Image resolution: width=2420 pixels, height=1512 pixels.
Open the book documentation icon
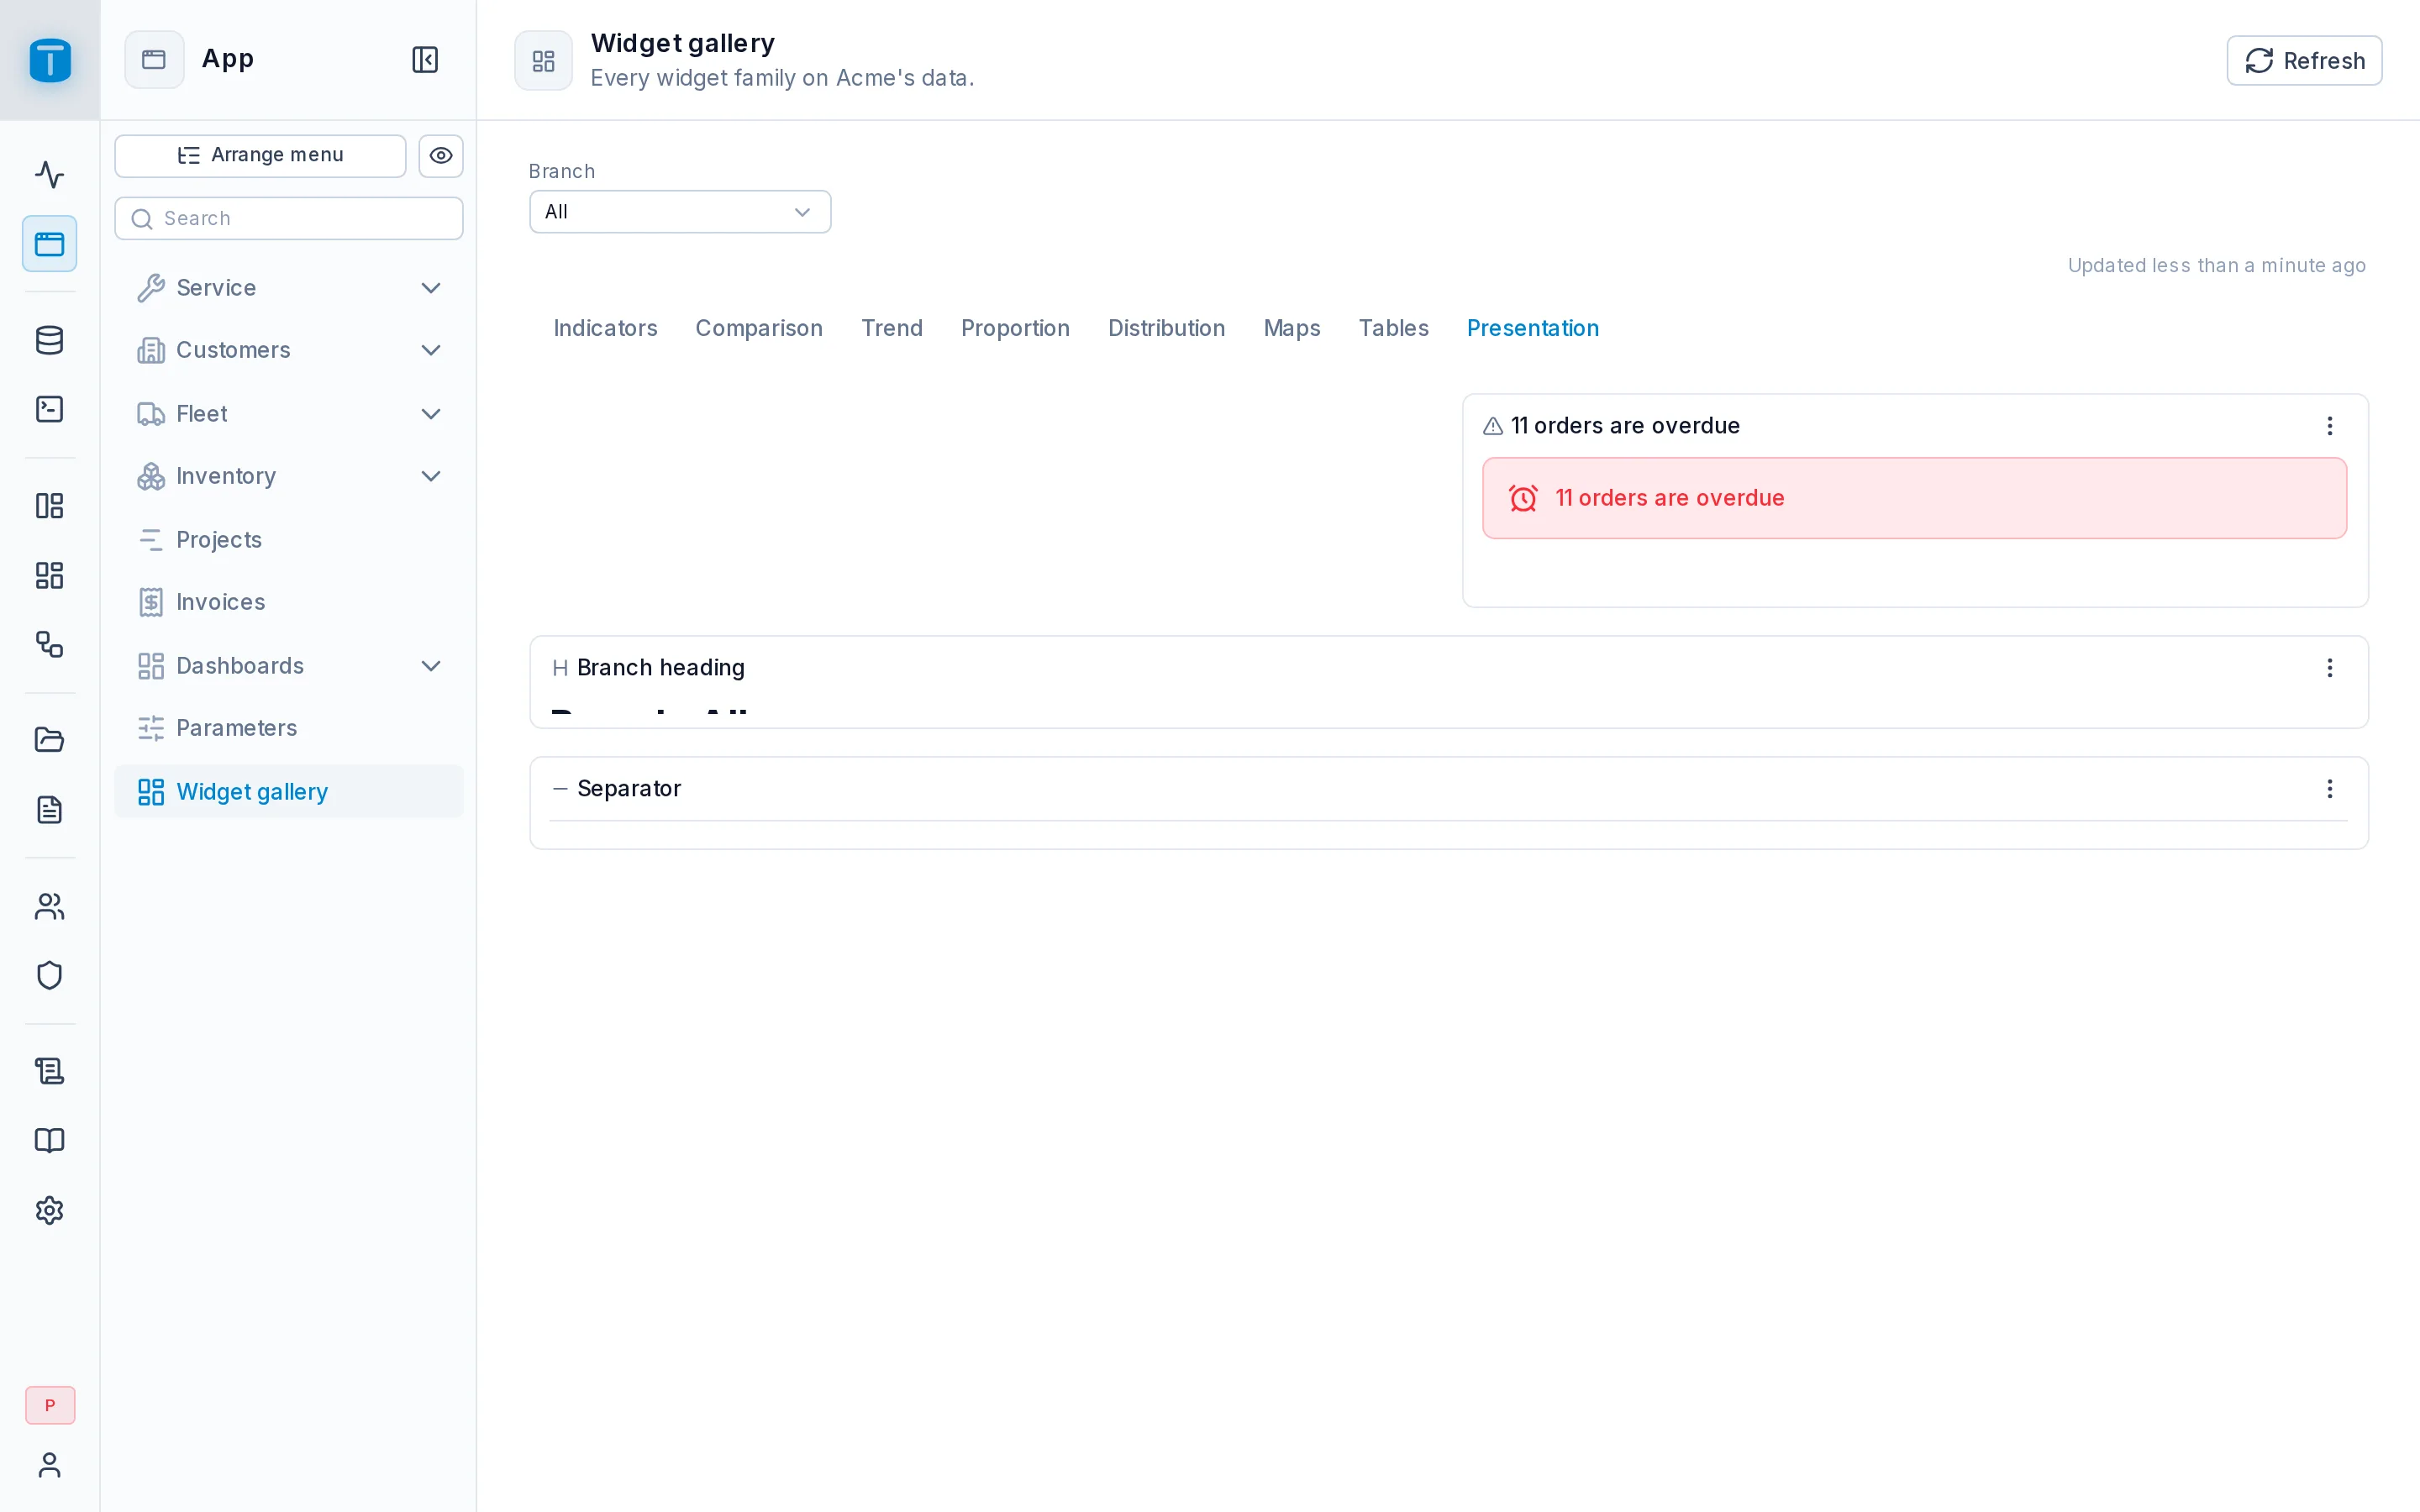pyautogui.click(x=50, y=1141)
